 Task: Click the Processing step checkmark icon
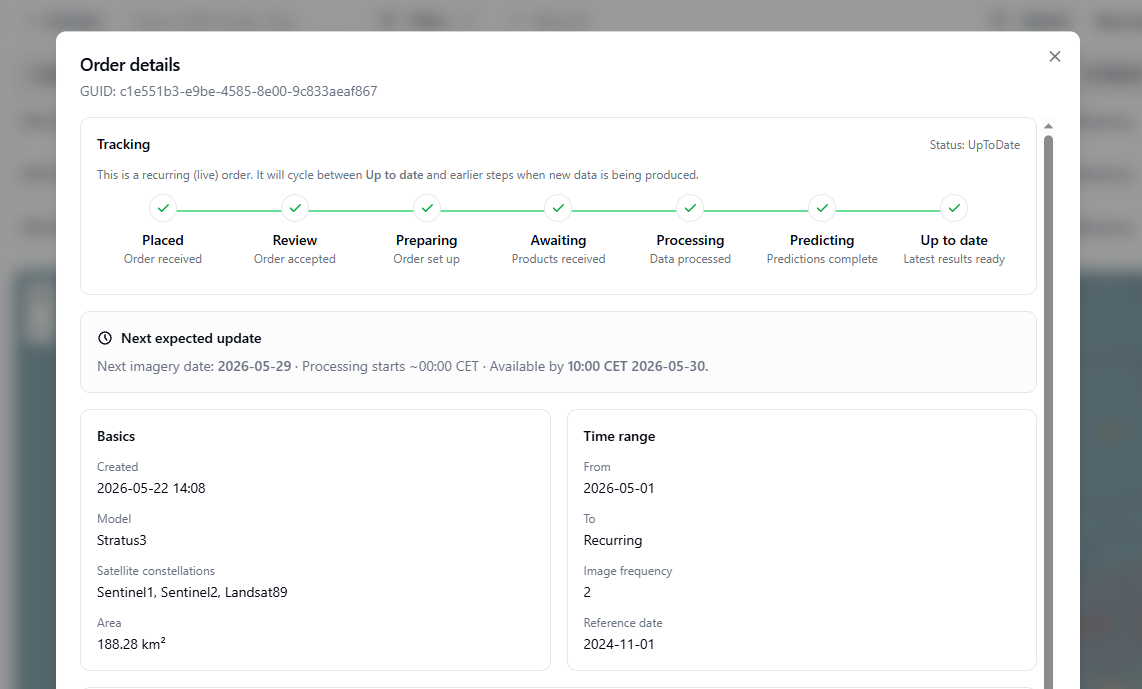(690, 208)
